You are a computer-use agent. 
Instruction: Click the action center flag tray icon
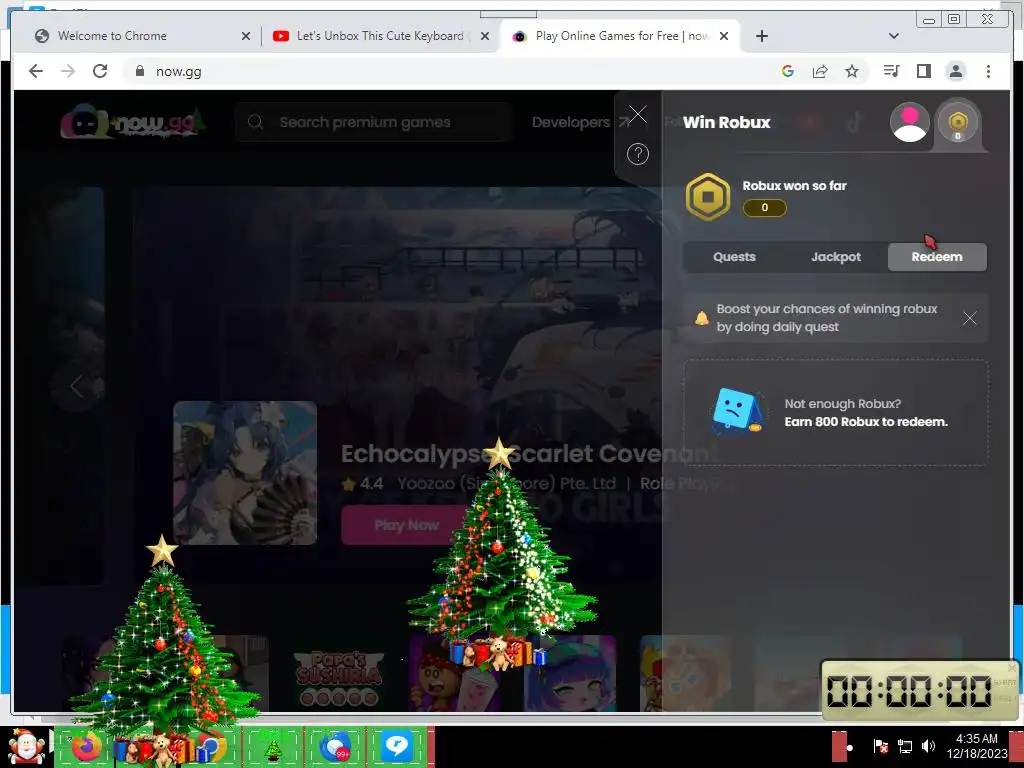(x=880, y=746)
